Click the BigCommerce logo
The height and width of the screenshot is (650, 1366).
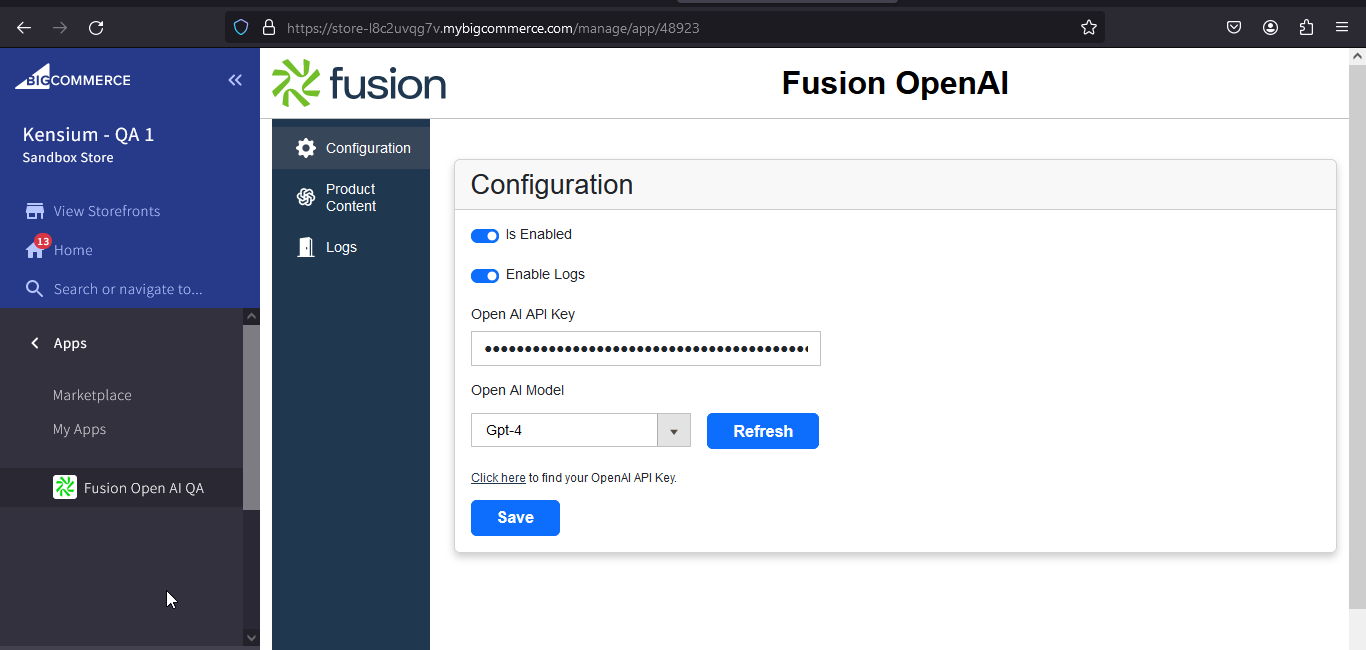(73, 77)
